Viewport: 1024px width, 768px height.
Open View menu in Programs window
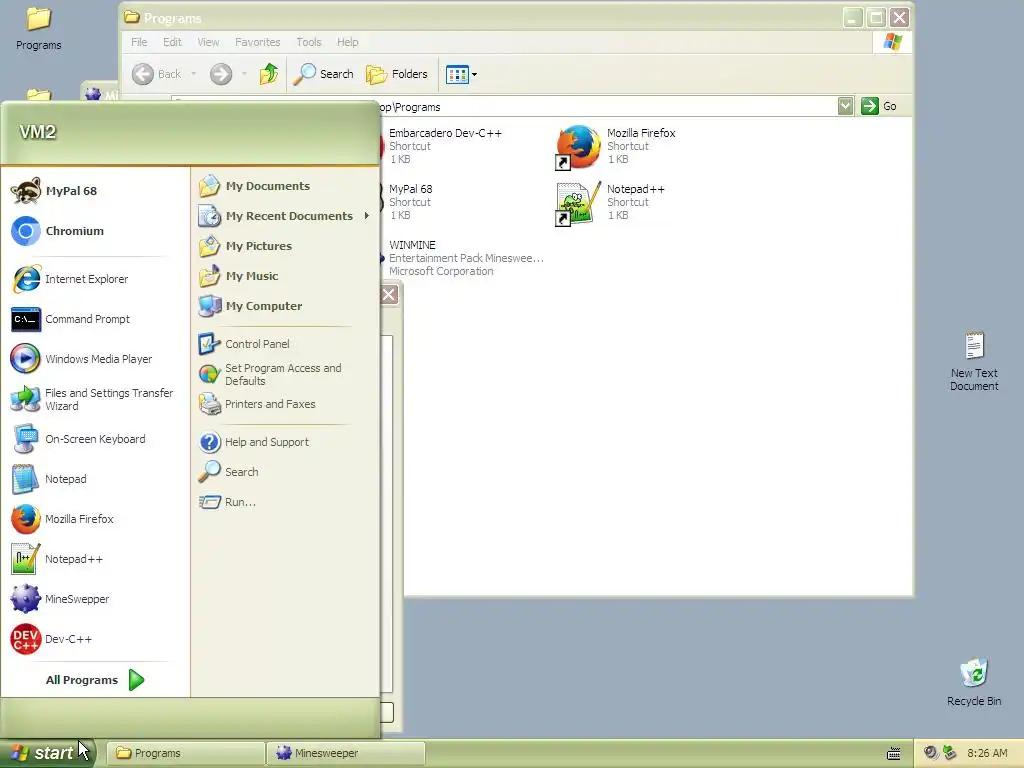coord(208,42)
